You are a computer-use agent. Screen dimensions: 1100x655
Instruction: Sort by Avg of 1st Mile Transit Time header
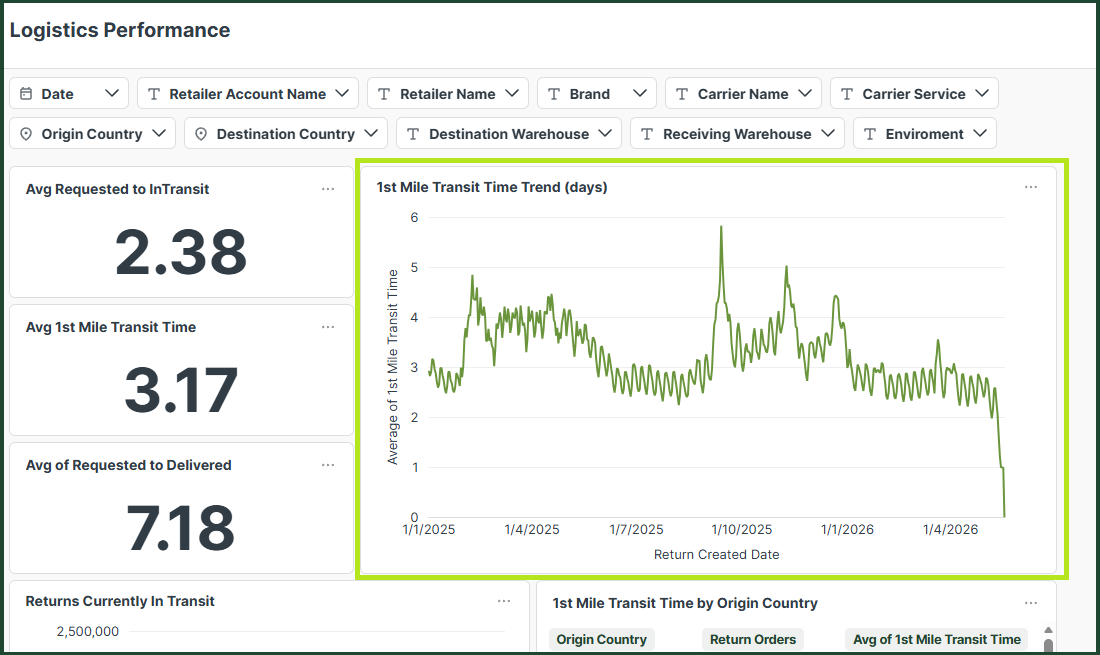(937, 640)
